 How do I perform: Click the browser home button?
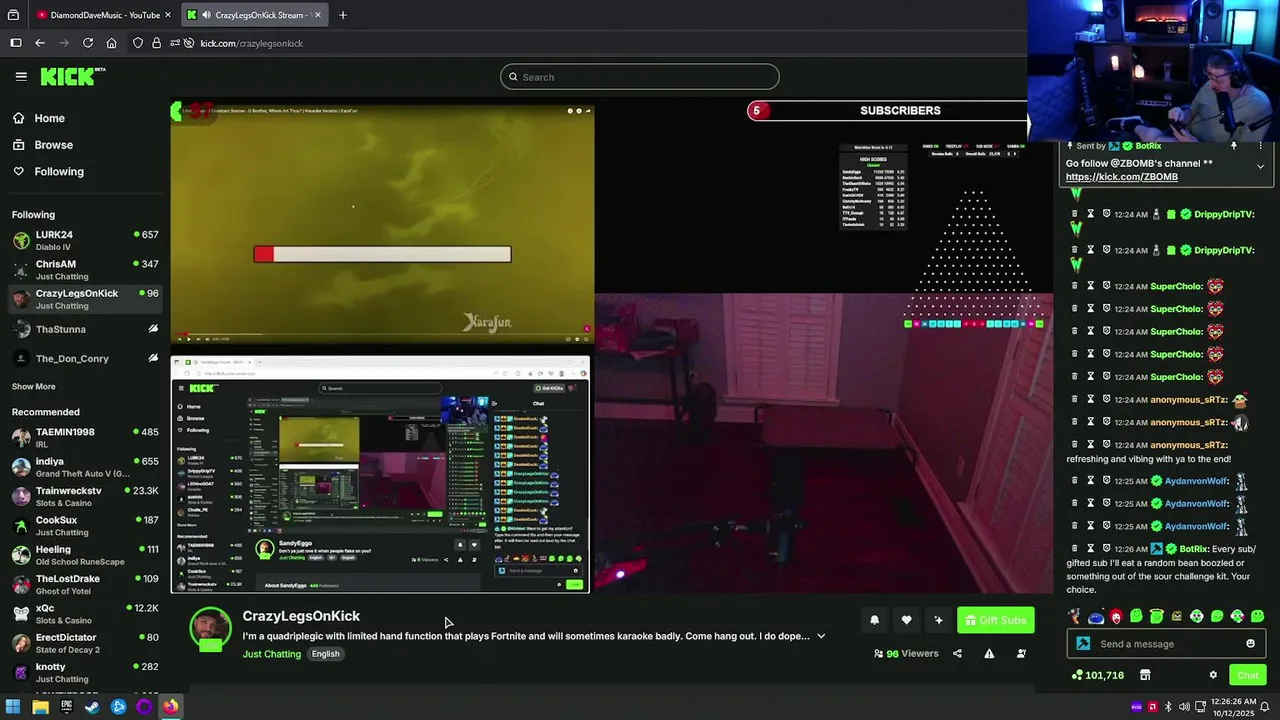112,43
